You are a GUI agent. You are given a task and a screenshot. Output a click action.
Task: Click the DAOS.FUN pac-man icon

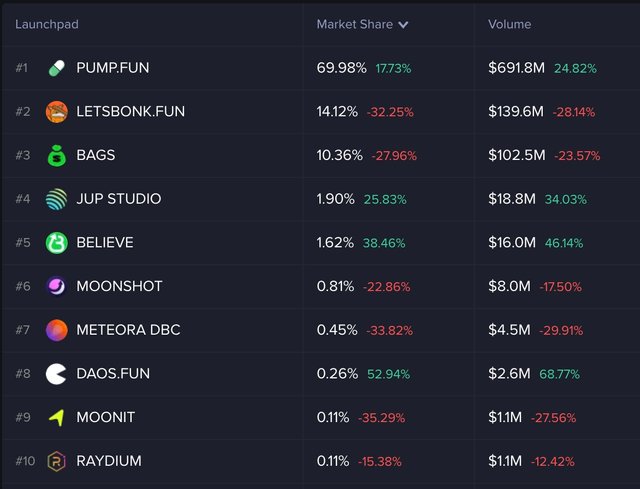[x=57, y=373]
